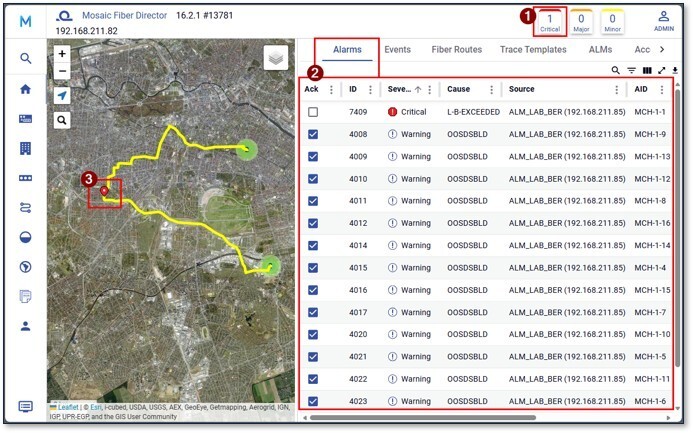Open the ALMs tab
Image resolution: width=693 pixels, height=433 pixels.
(x=600, y=49)
